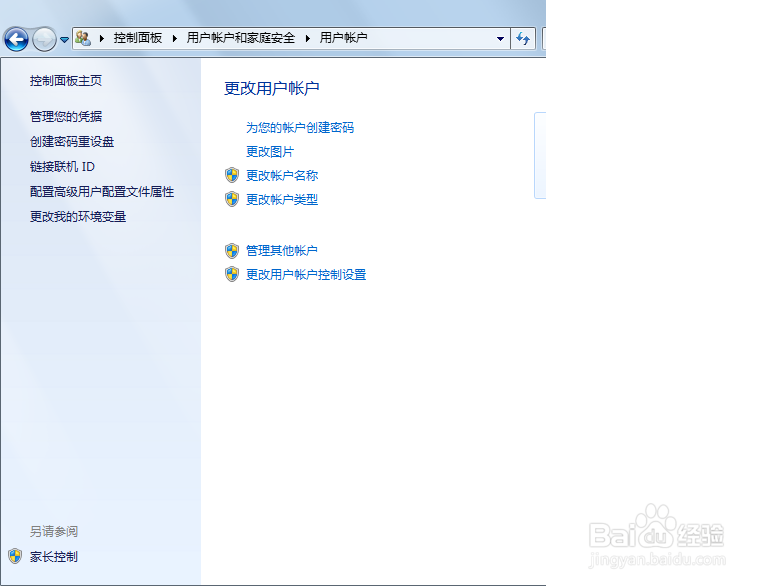
Task: Click shield icon beside 更改帐户类型
Action: [232, 199]
